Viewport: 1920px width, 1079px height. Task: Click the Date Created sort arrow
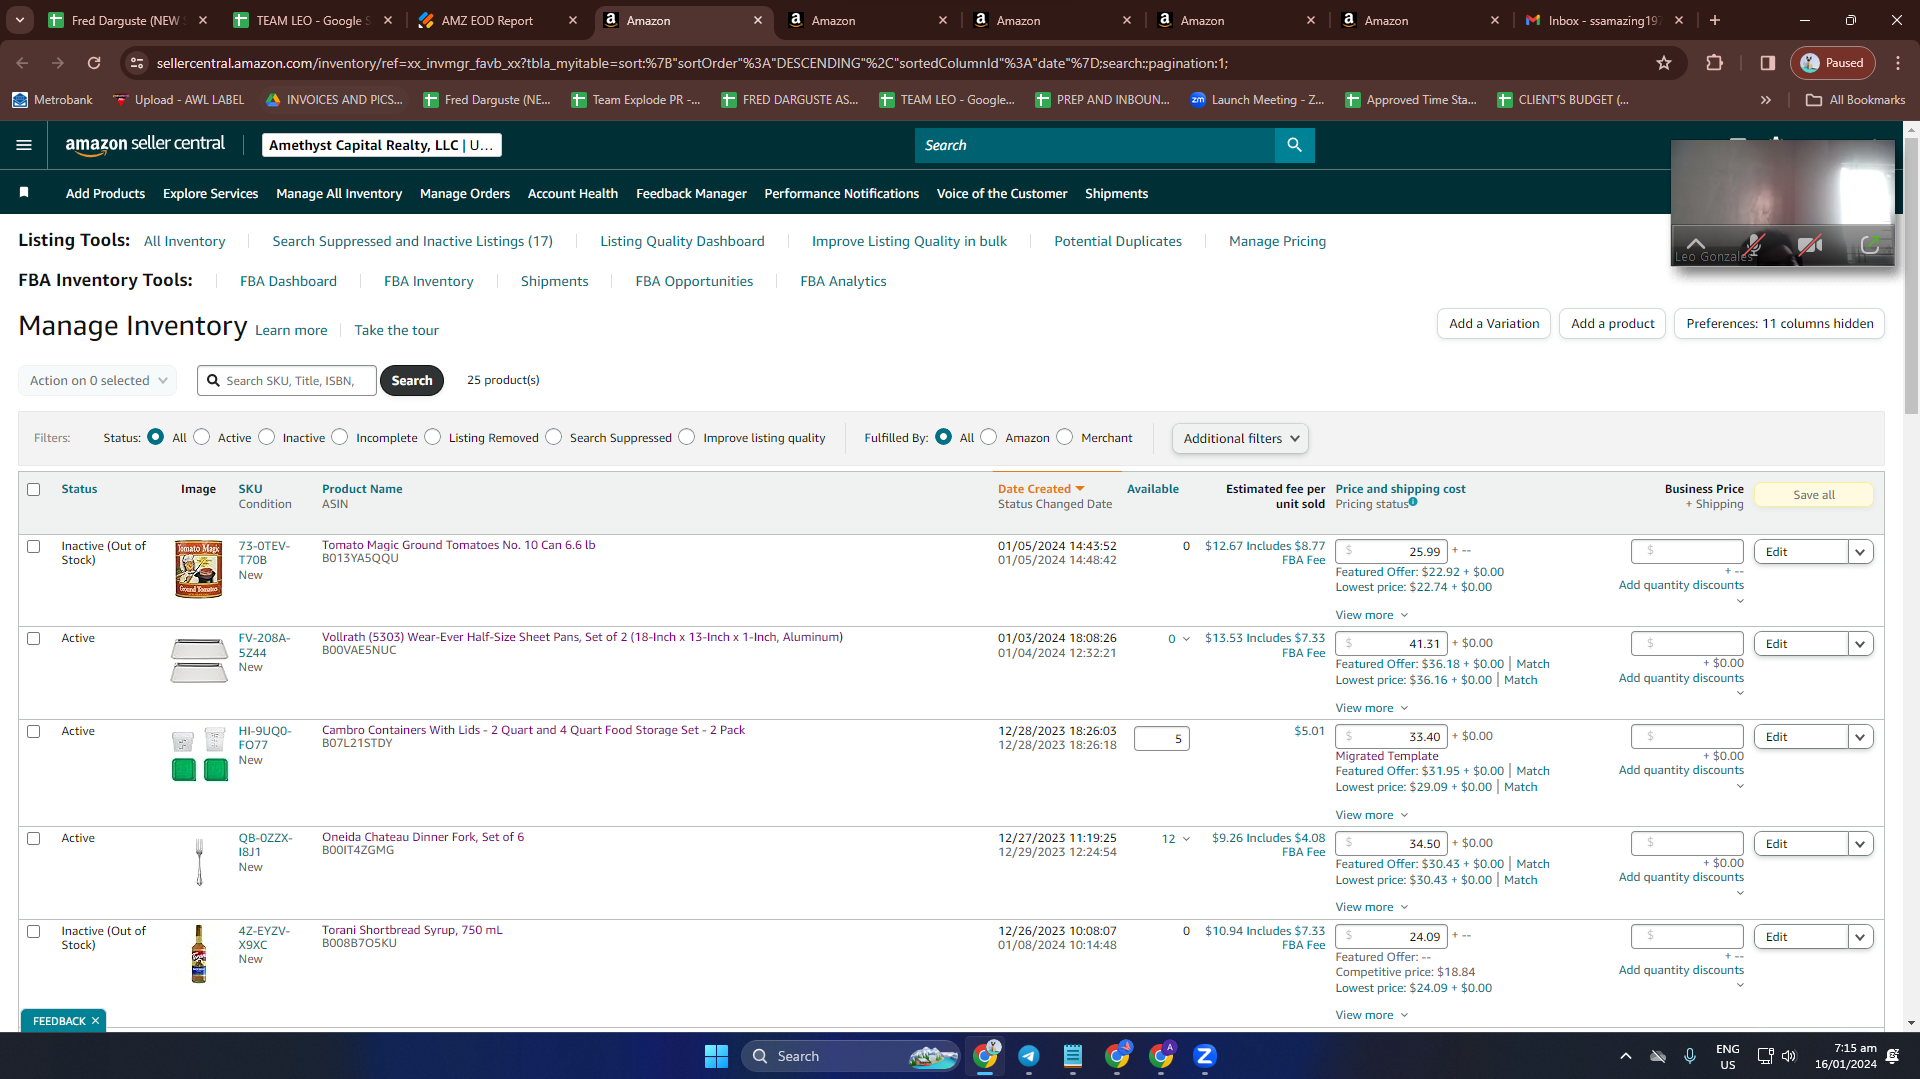tap(1080, 489)
